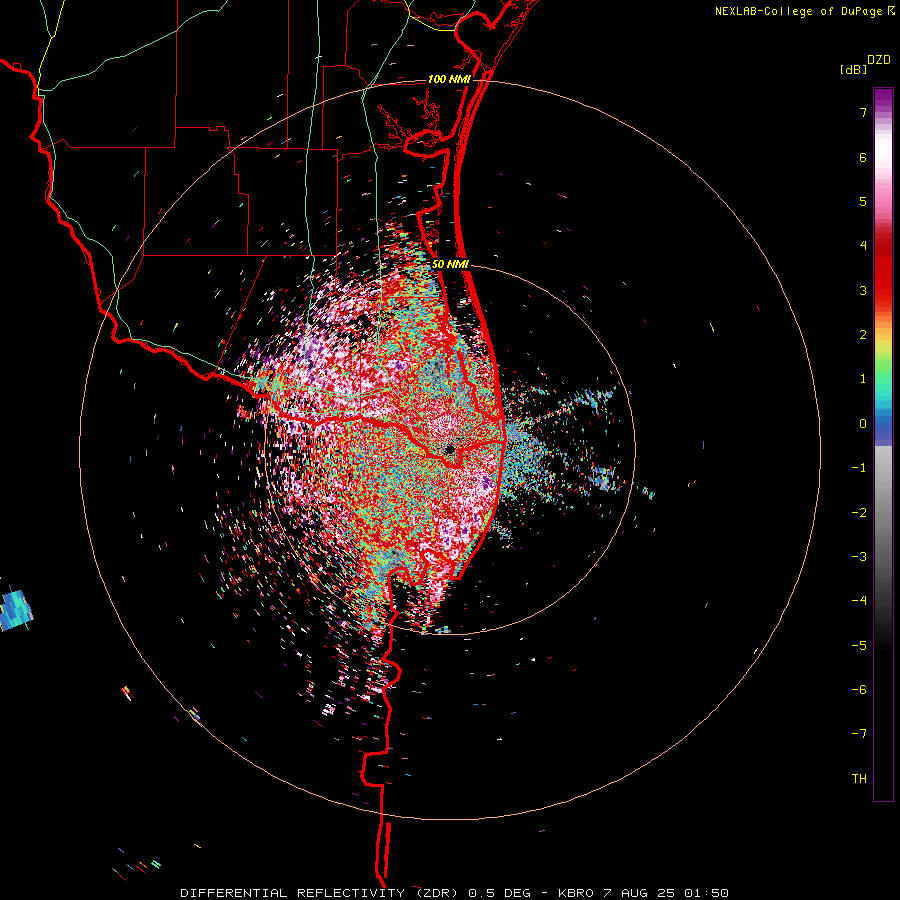The image size is (900, 900).
Task: Click the 100 NMI range ring label
Action: (449, 79)
